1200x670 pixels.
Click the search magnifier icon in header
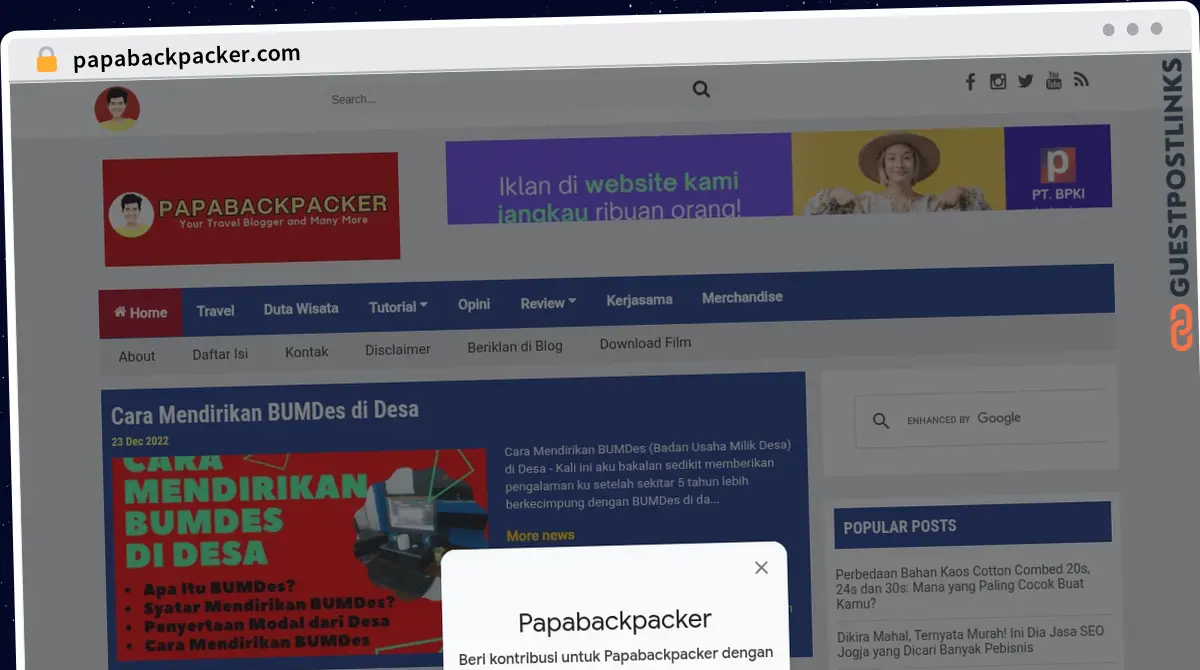[x=702, y=89]
